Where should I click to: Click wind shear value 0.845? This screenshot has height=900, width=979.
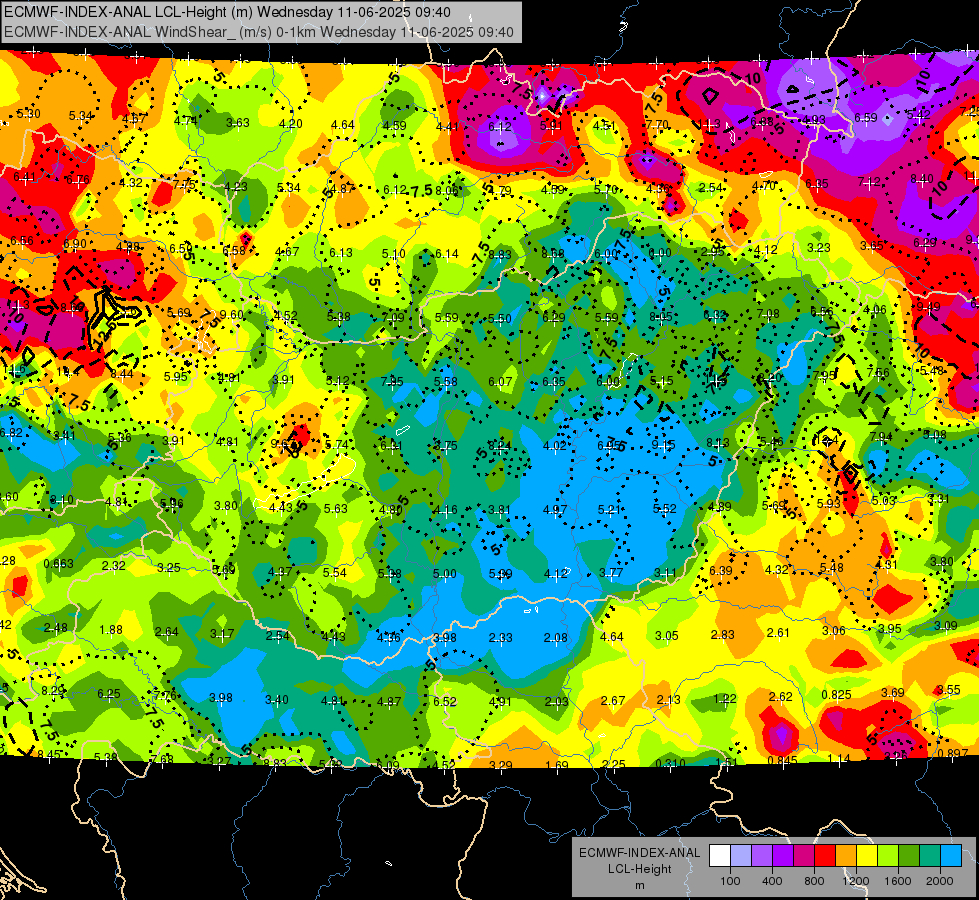782,760
